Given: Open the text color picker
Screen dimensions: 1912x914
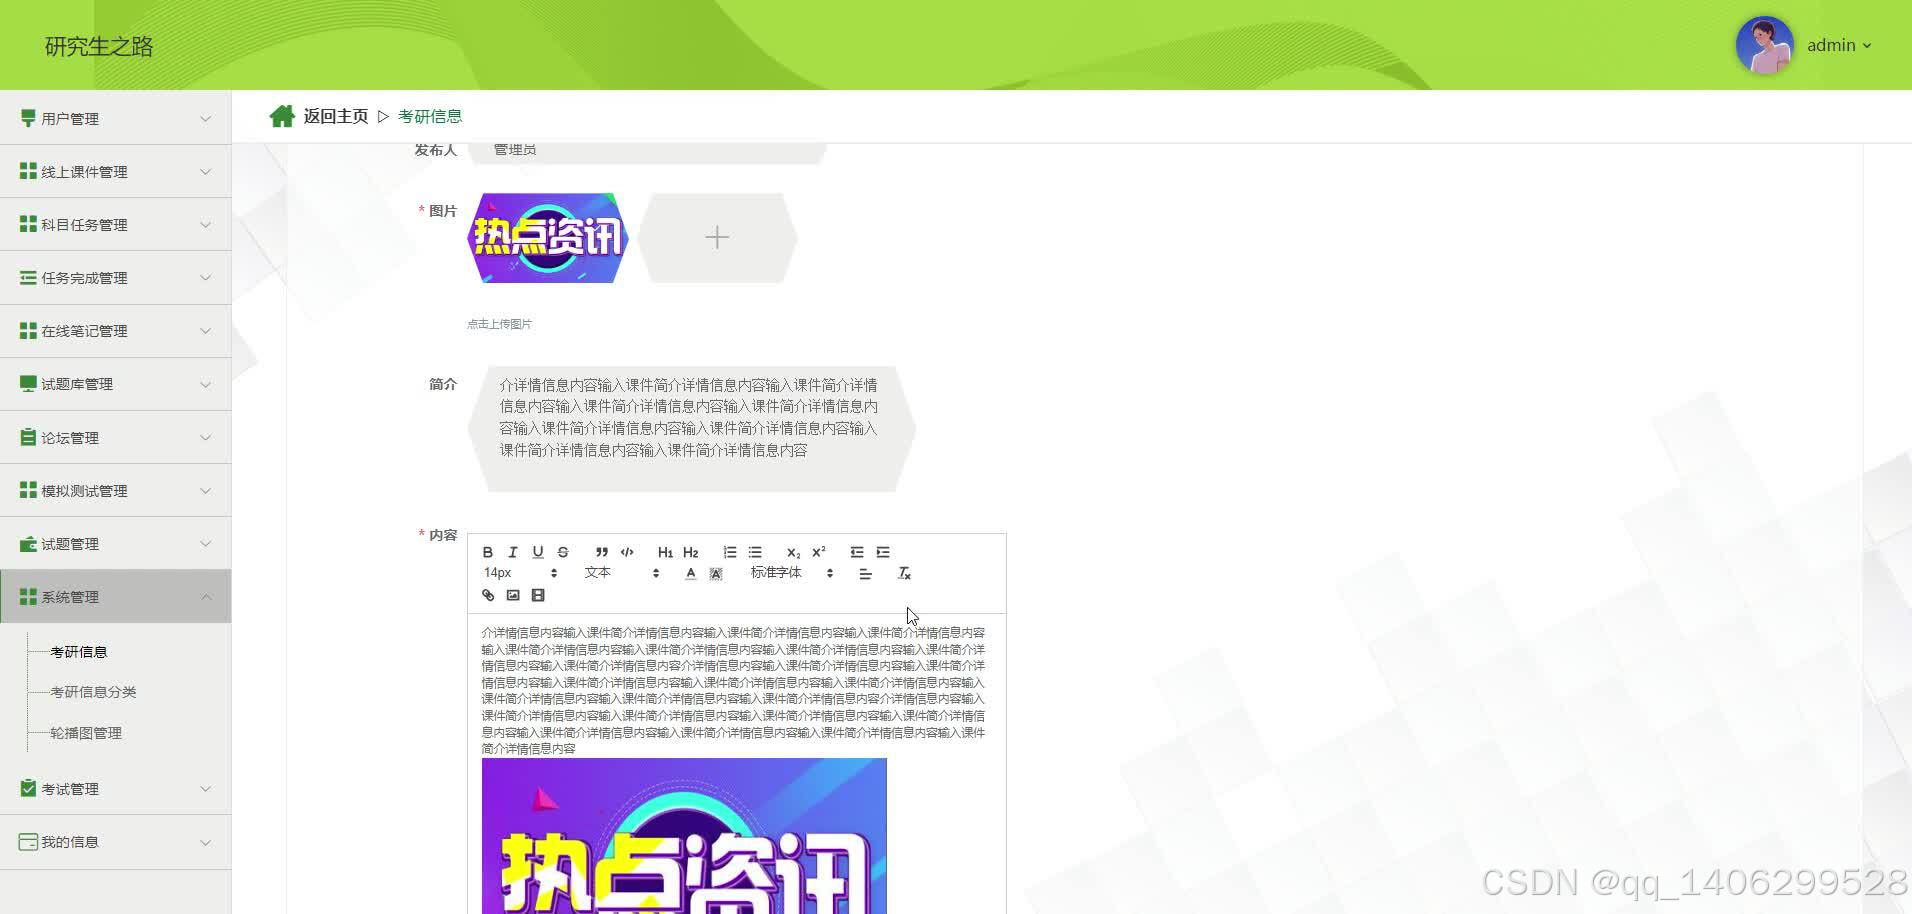Looking at the screenshot, I should [x=690, y=573].
